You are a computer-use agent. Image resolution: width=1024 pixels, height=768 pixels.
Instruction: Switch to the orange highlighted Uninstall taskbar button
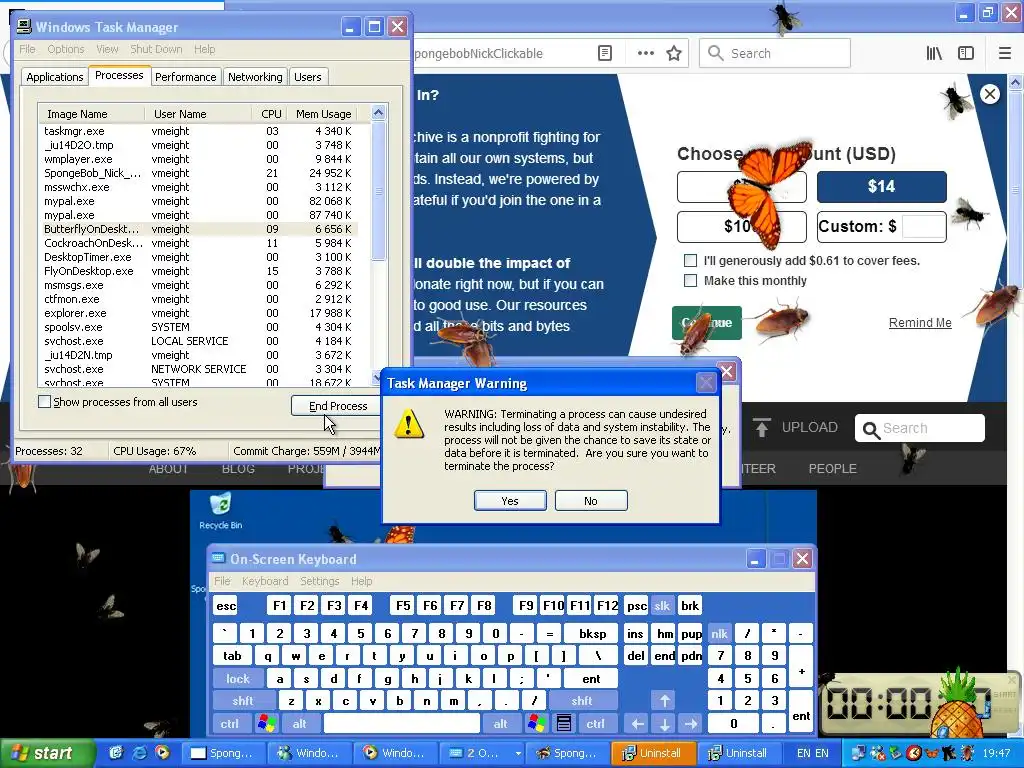coord(653,753)
